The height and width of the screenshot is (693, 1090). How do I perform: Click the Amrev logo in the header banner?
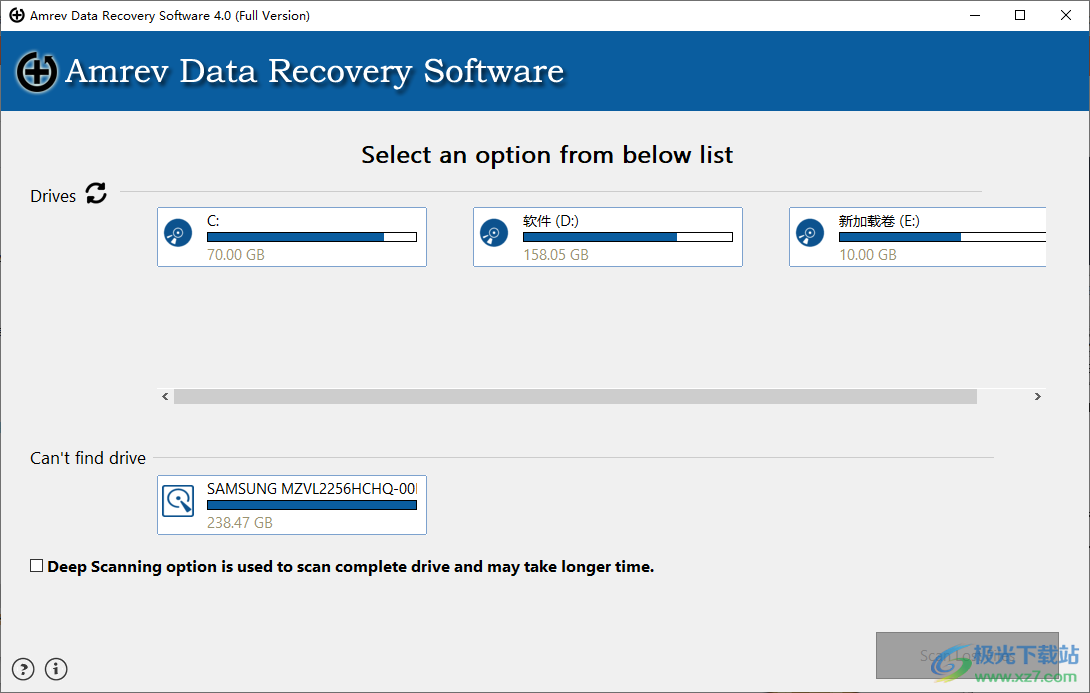(36, 71)
